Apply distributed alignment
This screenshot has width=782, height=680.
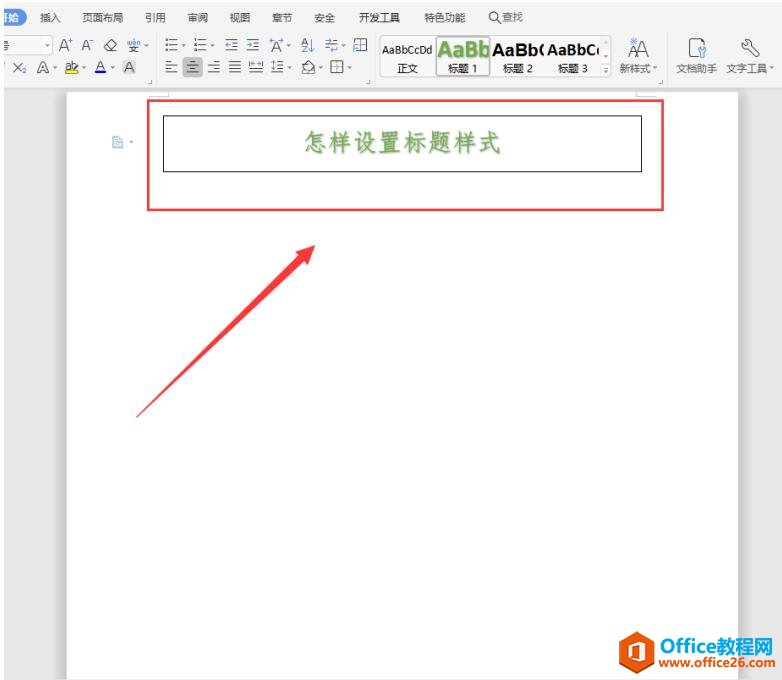(256, 67)
